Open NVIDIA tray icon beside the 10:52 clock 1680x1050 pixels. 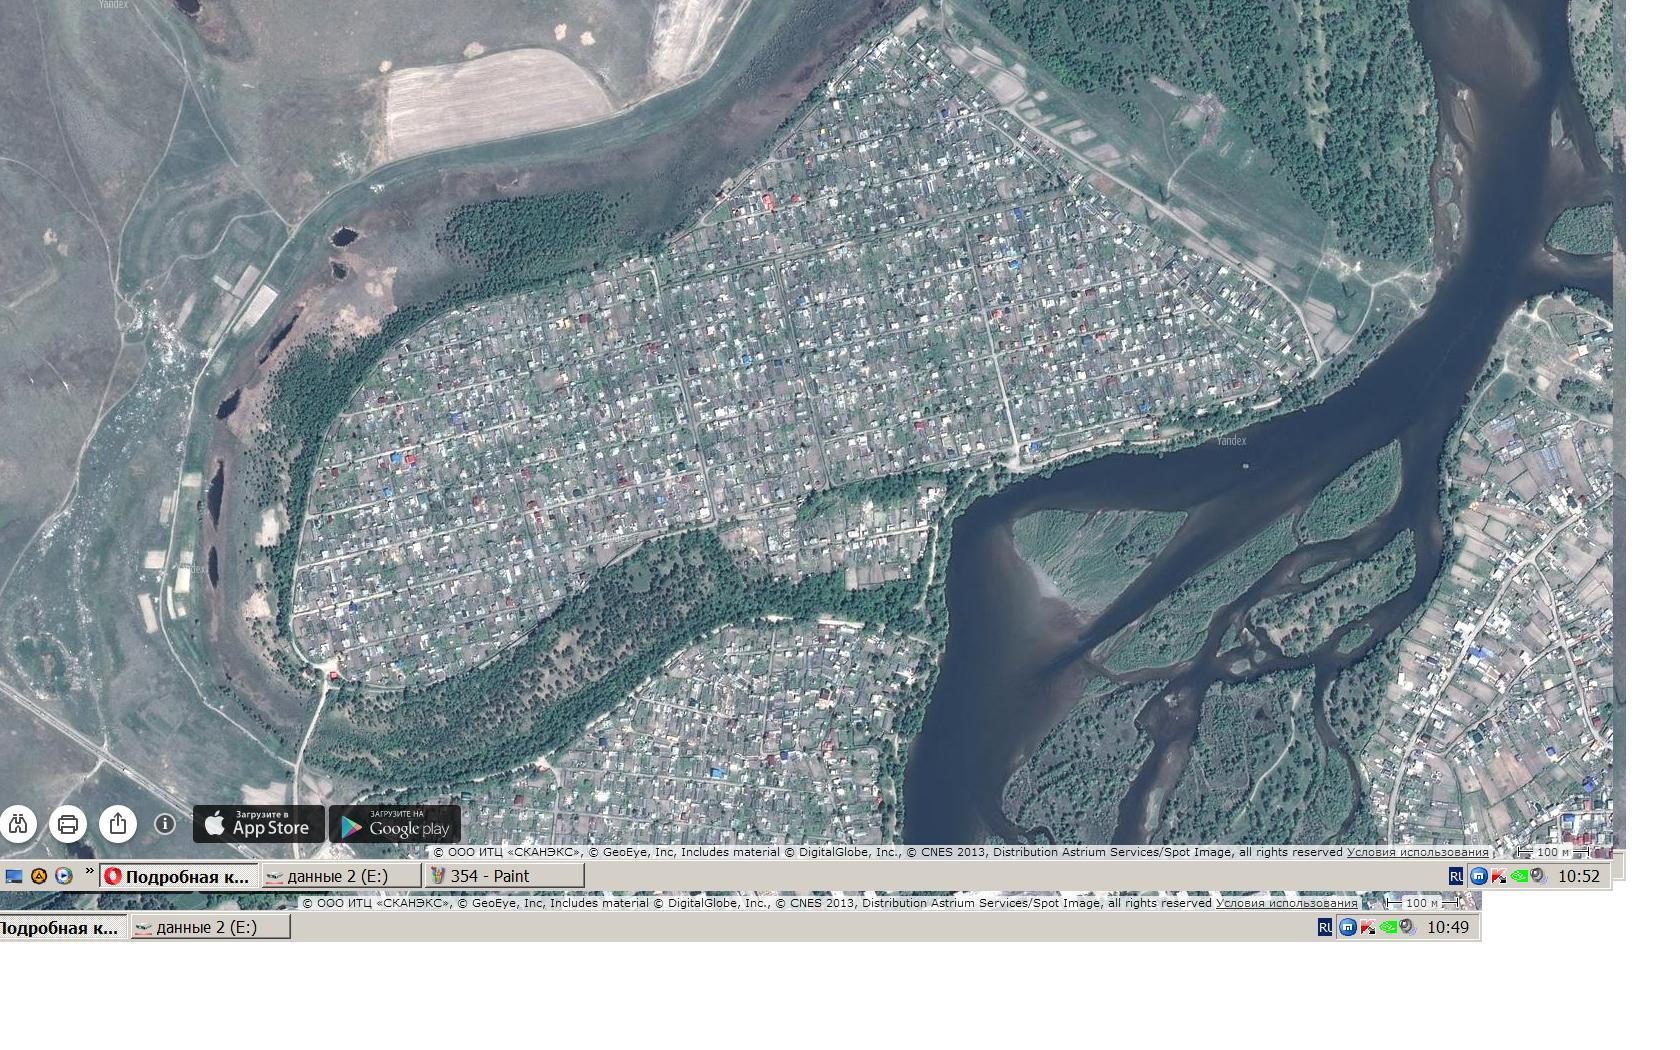(x=1519, y=876)
